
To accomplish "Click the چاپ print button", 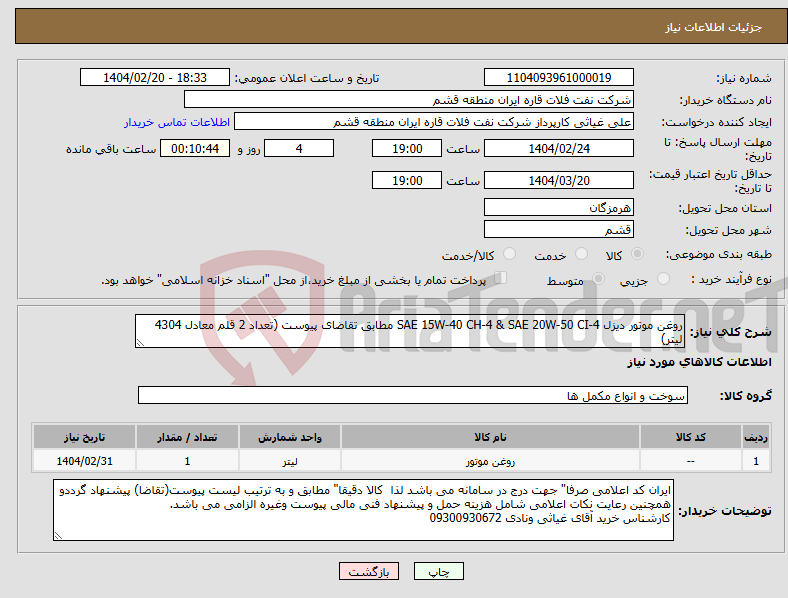I will 439,571.
